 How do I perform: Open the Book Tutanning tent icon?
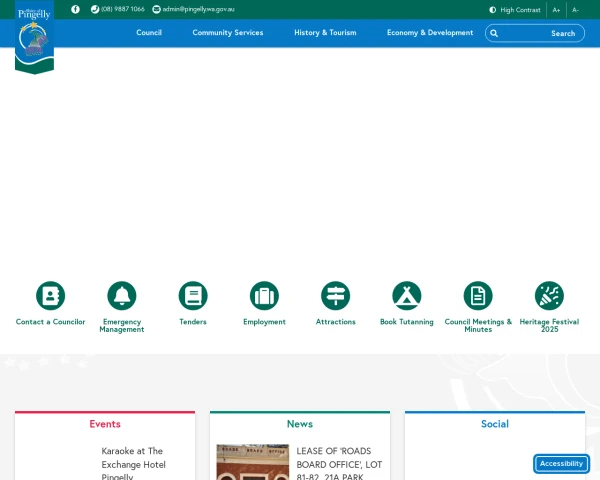click(x=407, y=296)
